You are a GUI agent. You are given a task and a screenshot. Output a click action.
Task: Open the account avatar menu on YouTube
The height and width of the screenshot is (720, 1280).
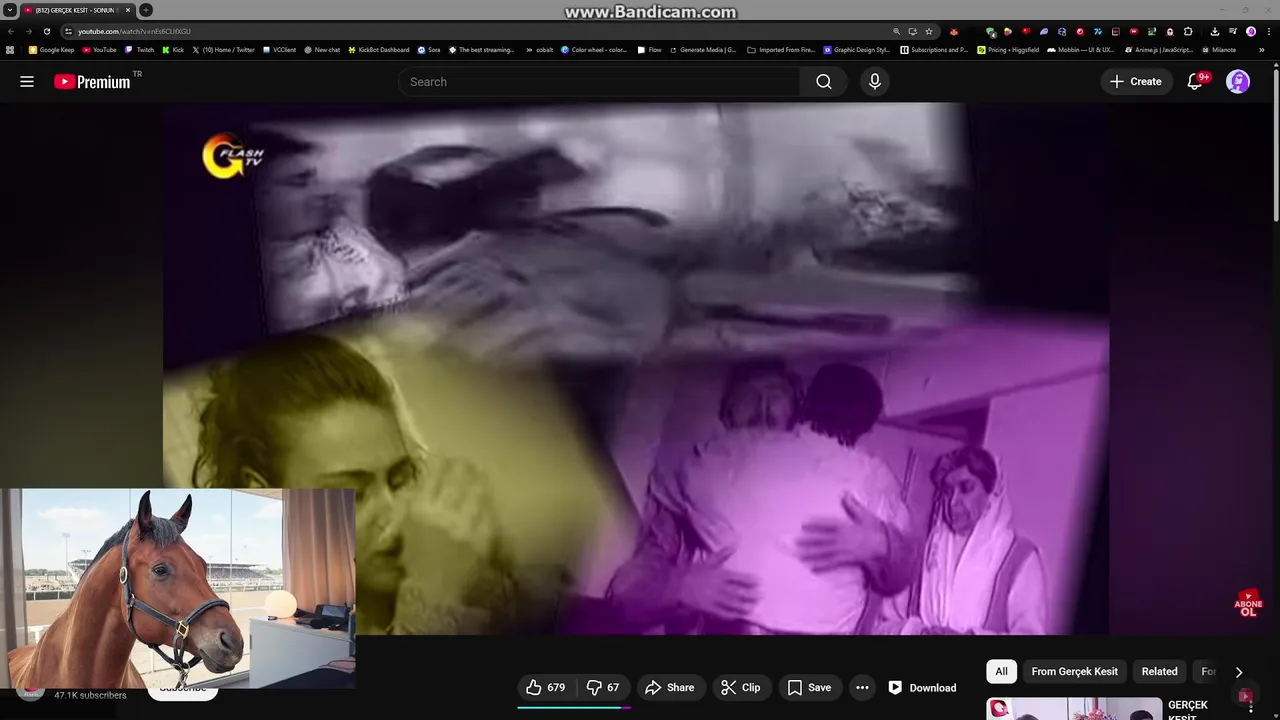(x=1238, y=82)
